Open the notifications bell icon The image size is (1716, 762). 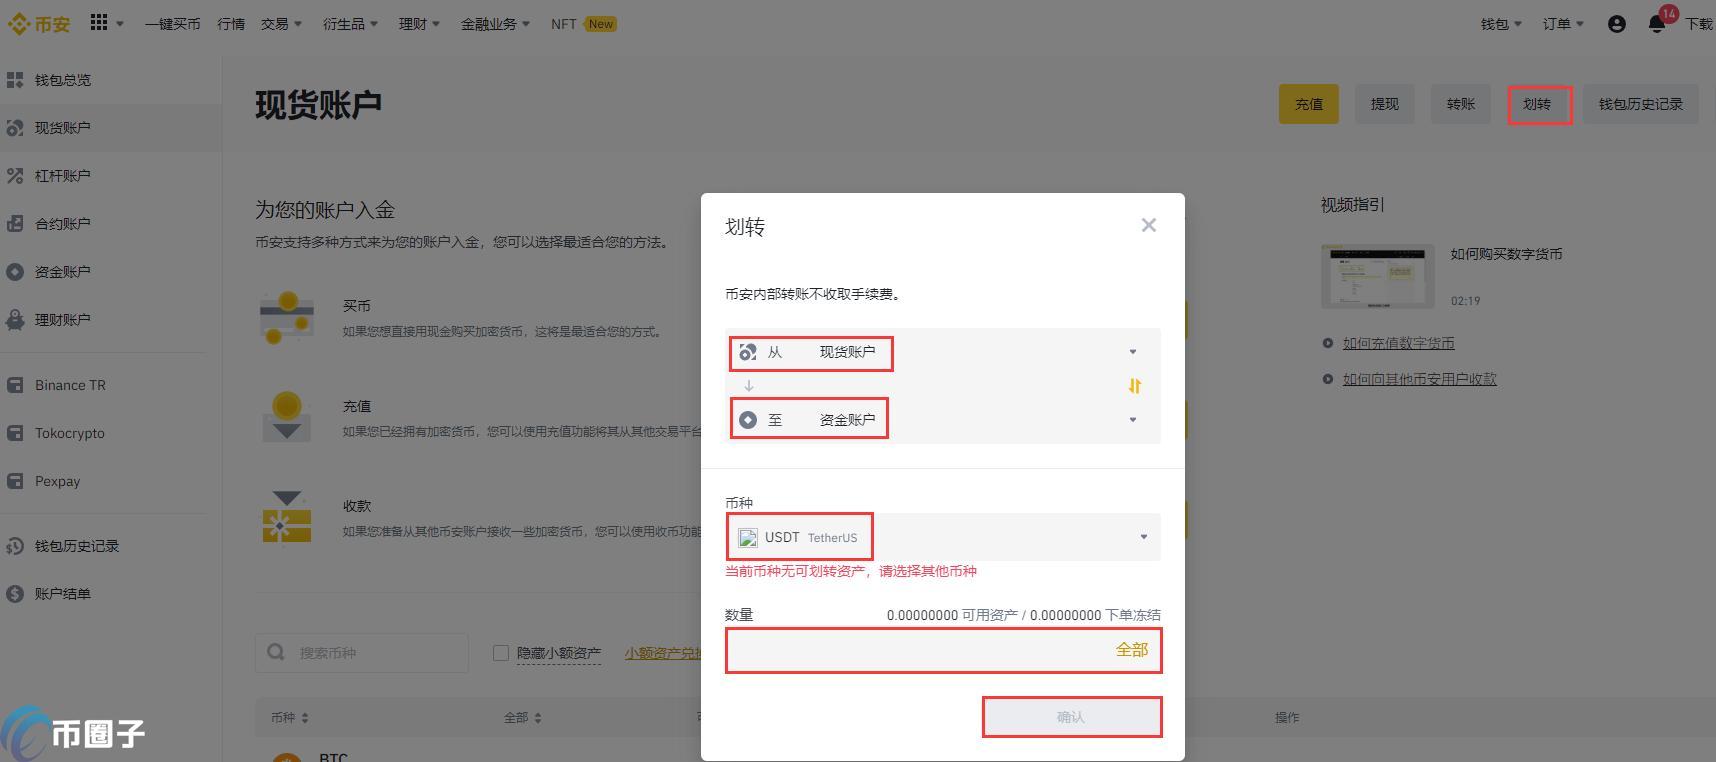pyautogui.click(x=1656, y=24)
